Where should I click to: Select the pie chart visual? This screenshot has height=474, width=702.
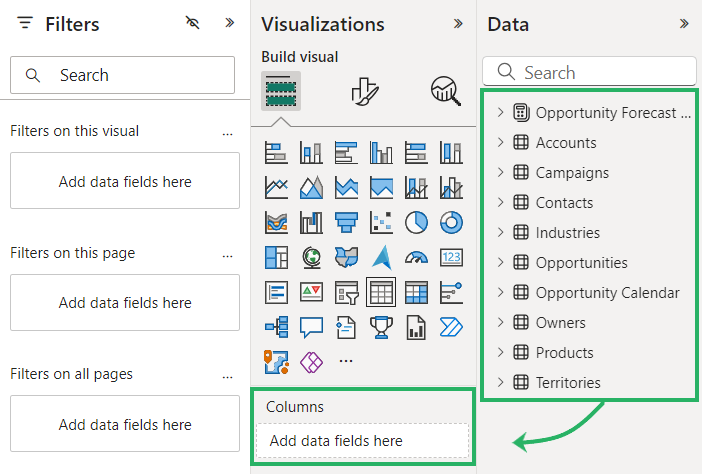click(x=416, y=222)
